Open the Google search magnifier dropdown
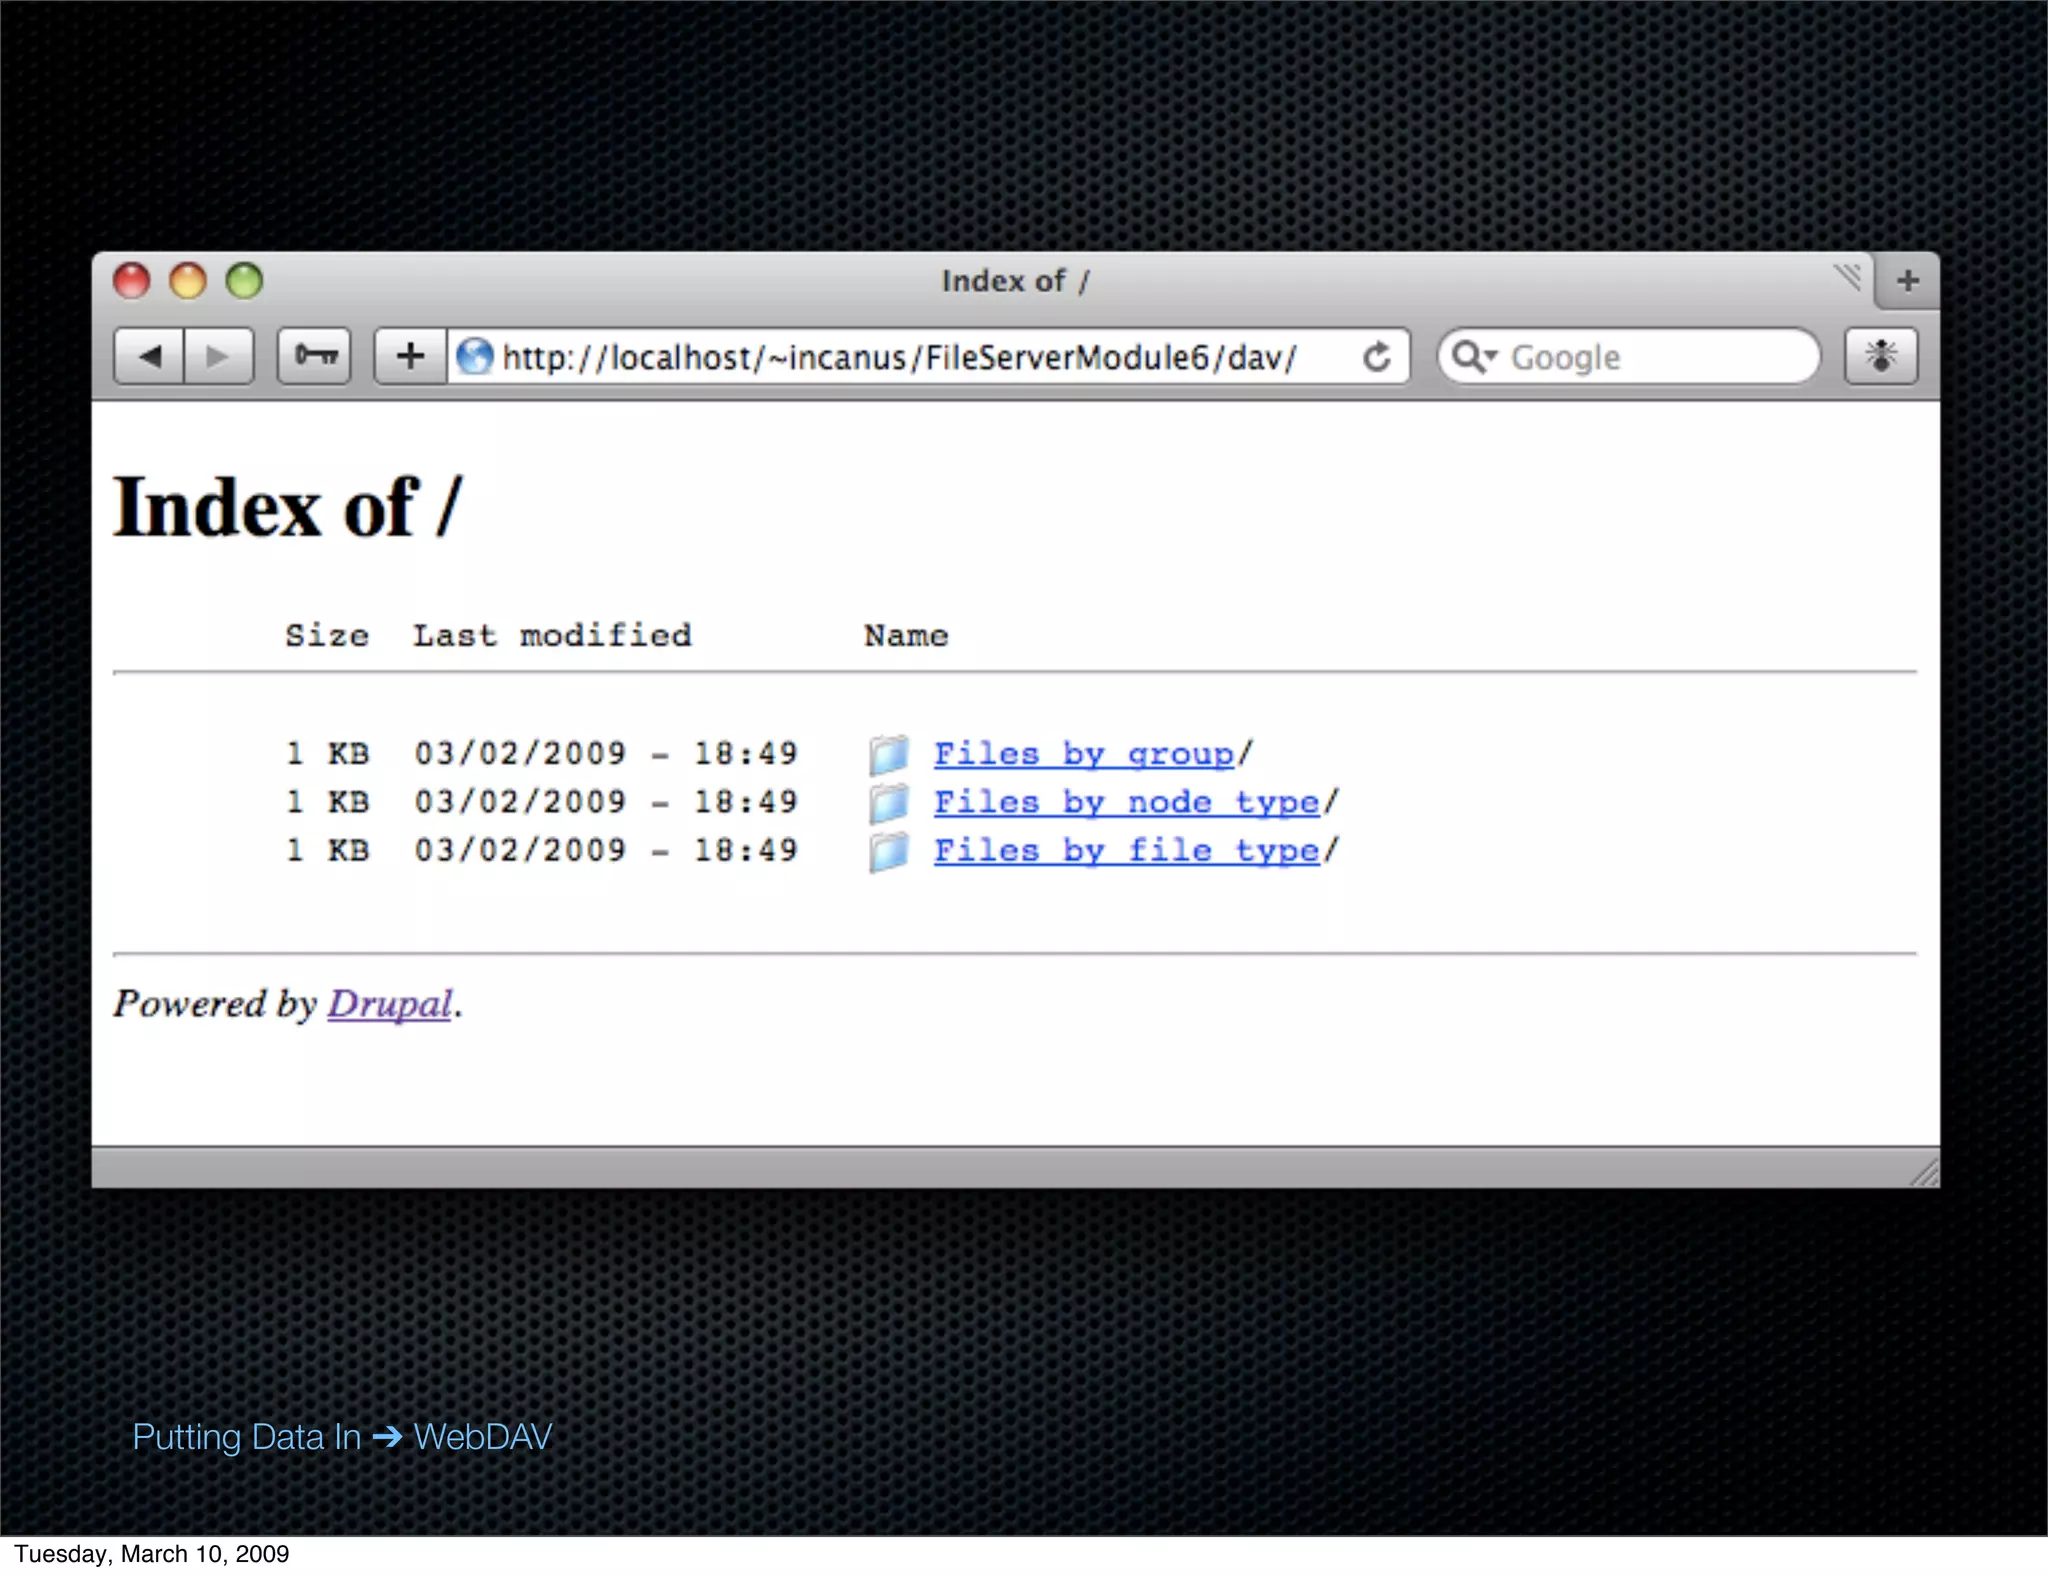 coord(1474,356)
